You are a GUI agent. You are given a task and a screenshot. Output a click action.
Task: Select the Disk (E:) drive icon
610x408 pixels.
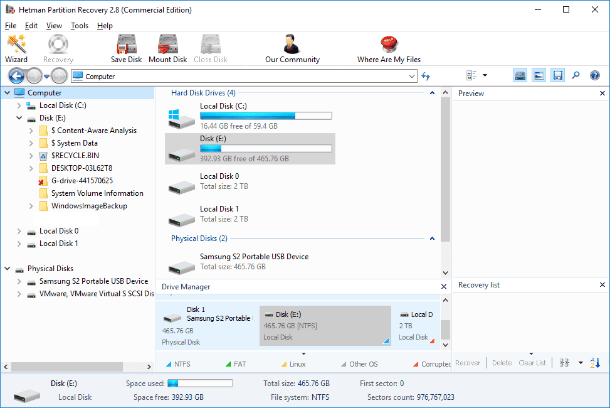pyautogui.click(x=181, y=153)
